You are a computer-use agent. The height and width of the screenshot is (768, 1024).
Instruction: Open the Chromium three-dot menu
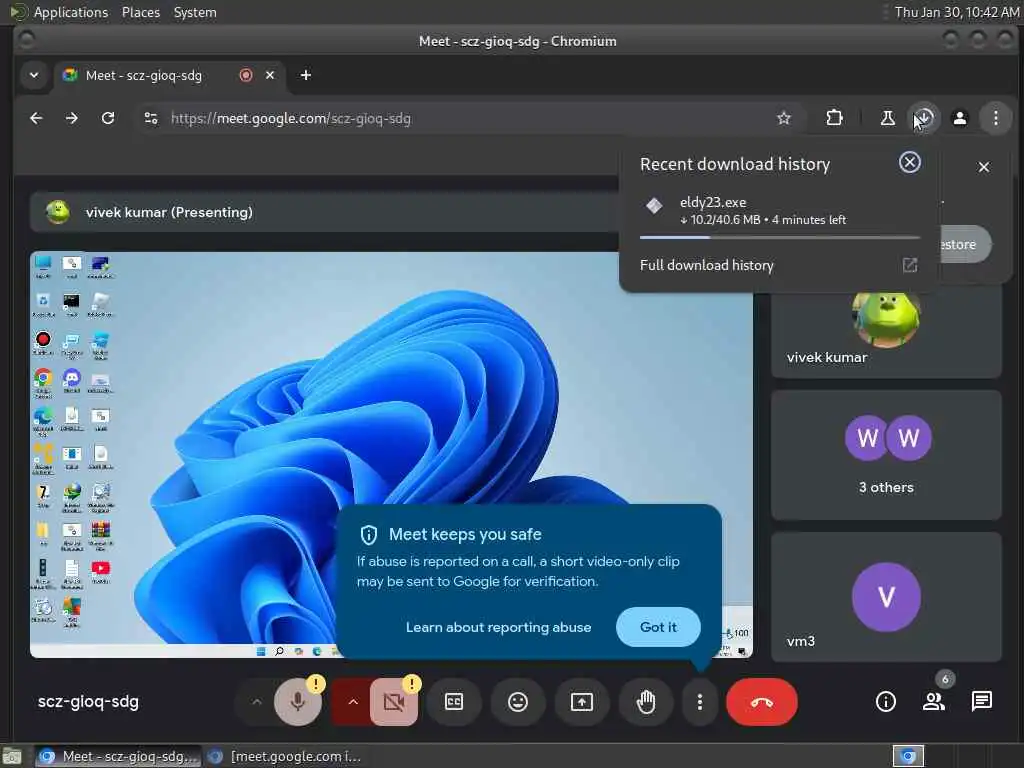(x=995, y=118)
